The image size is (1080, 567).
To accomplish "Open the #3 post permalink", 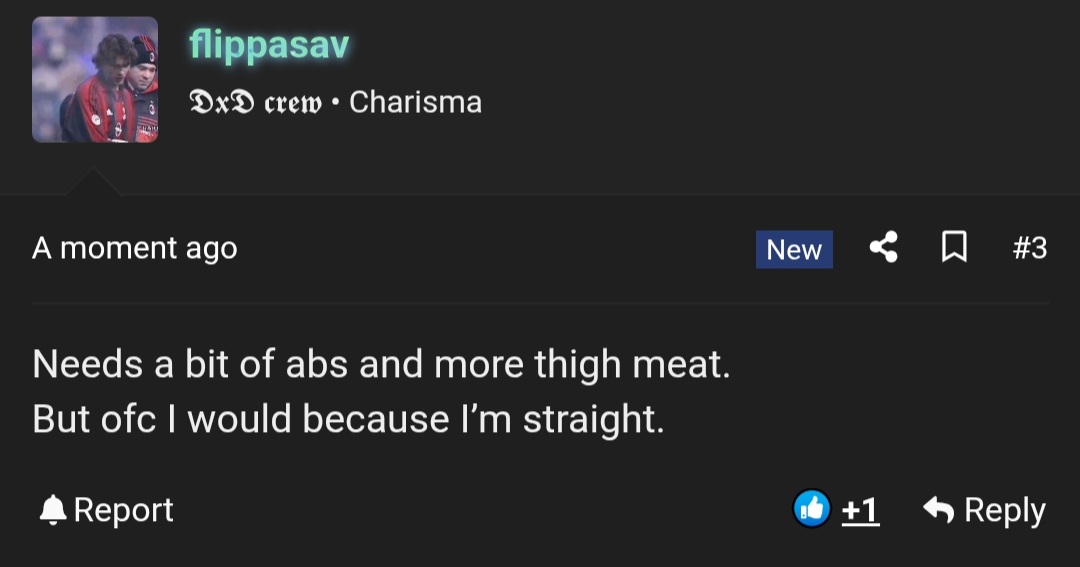I will pos(1029,248).
